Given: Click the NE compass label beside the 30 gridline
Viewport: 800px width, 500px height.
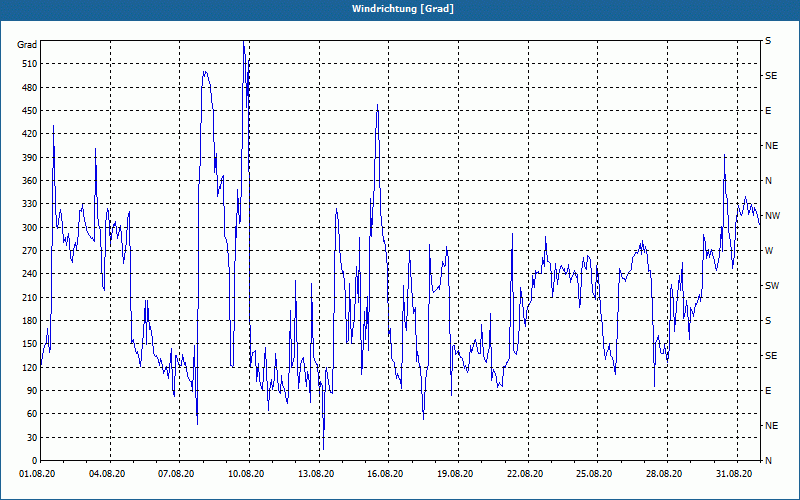Looking at the screenshot, I should click(x=772, y=426).
